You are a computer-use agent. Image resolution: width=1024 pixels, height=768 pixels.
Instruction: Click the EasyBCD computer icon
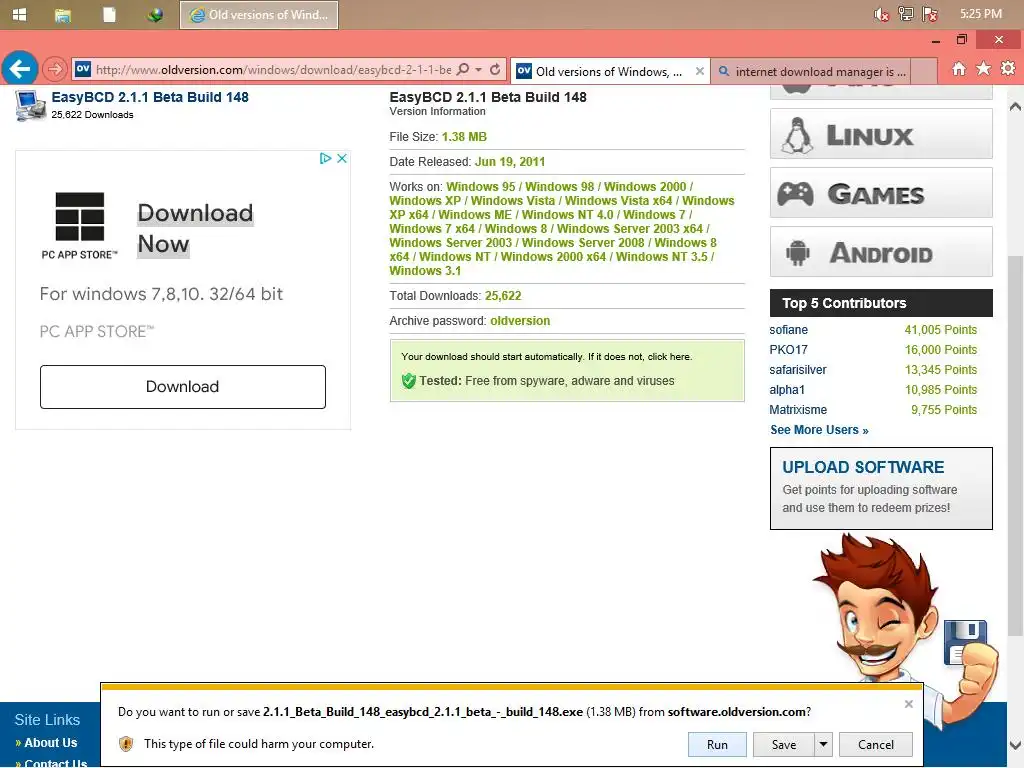(x=30, y=106)
